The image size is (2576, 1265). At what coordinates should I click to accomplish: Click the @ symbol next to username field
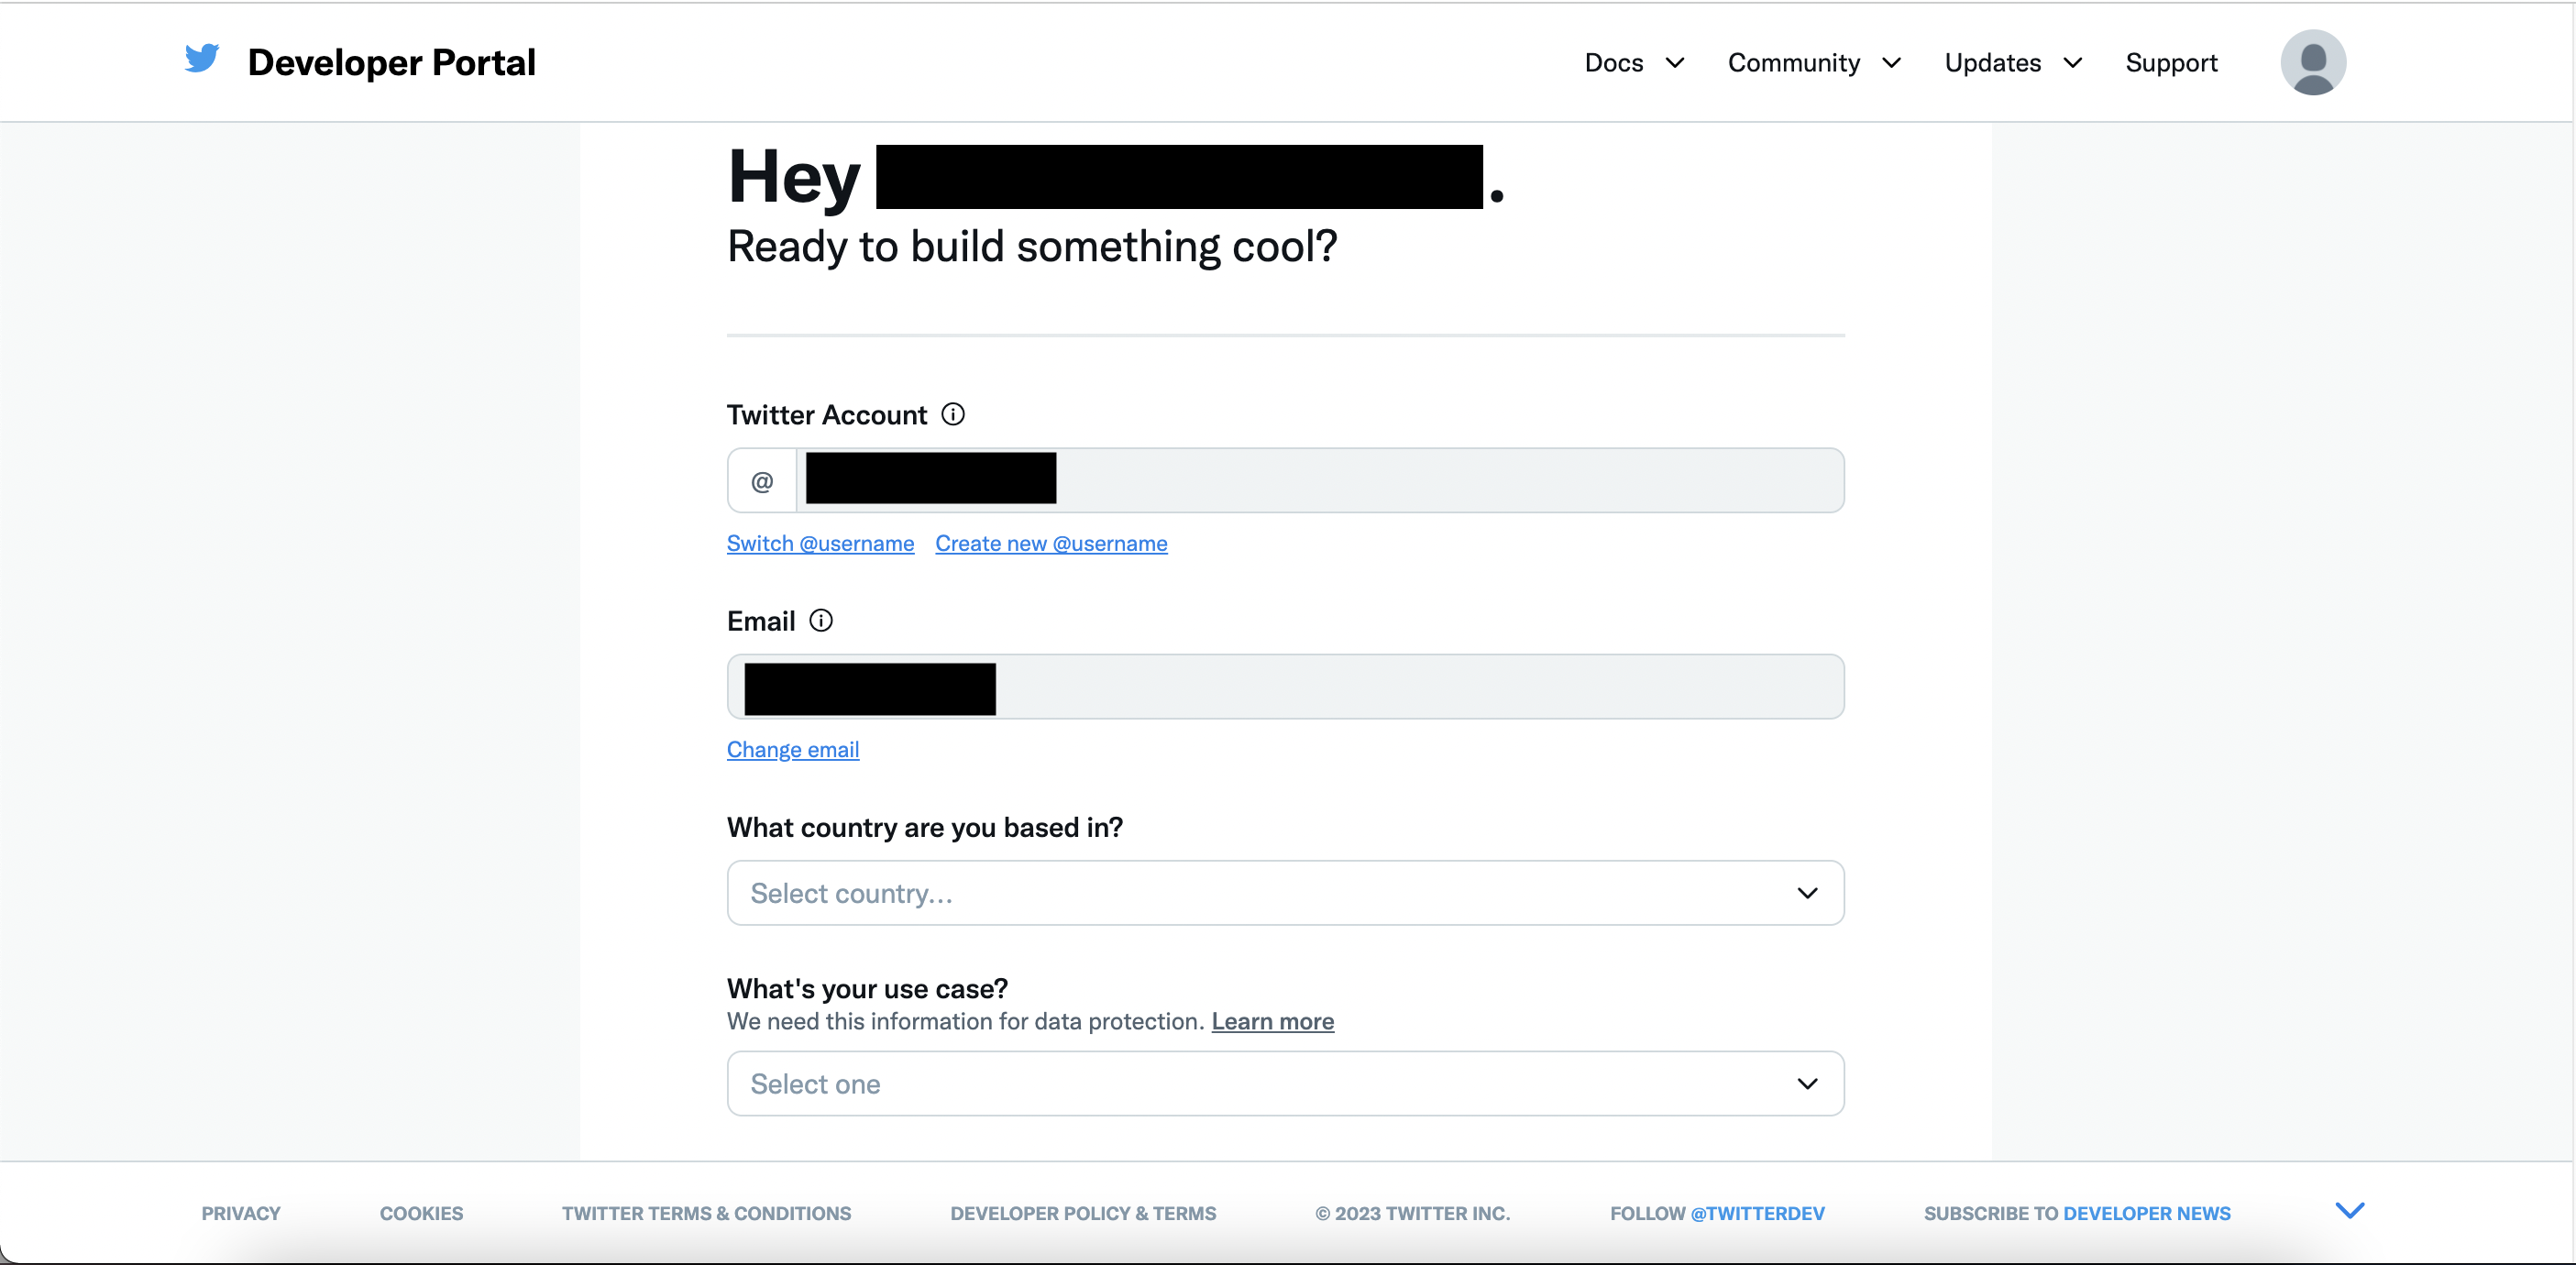(761, 480)
